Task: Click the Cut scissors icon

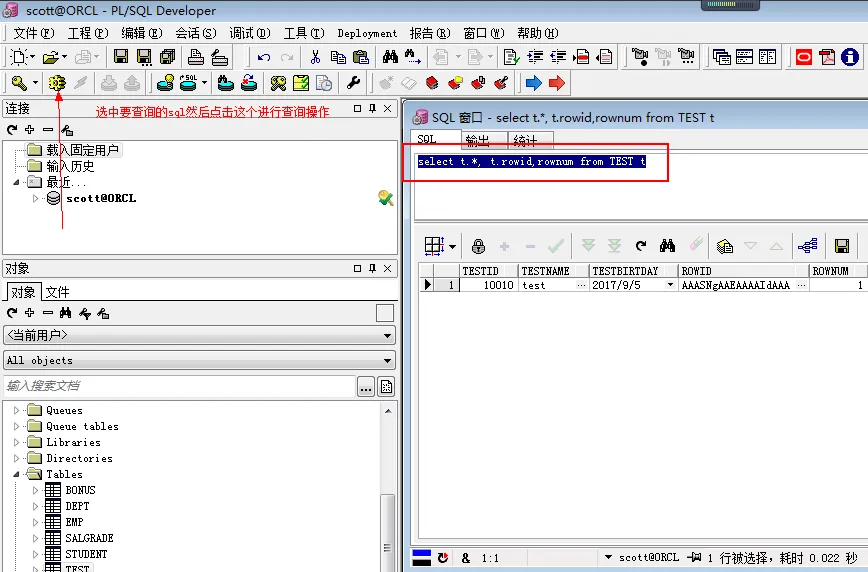Action: pos(315,57)
